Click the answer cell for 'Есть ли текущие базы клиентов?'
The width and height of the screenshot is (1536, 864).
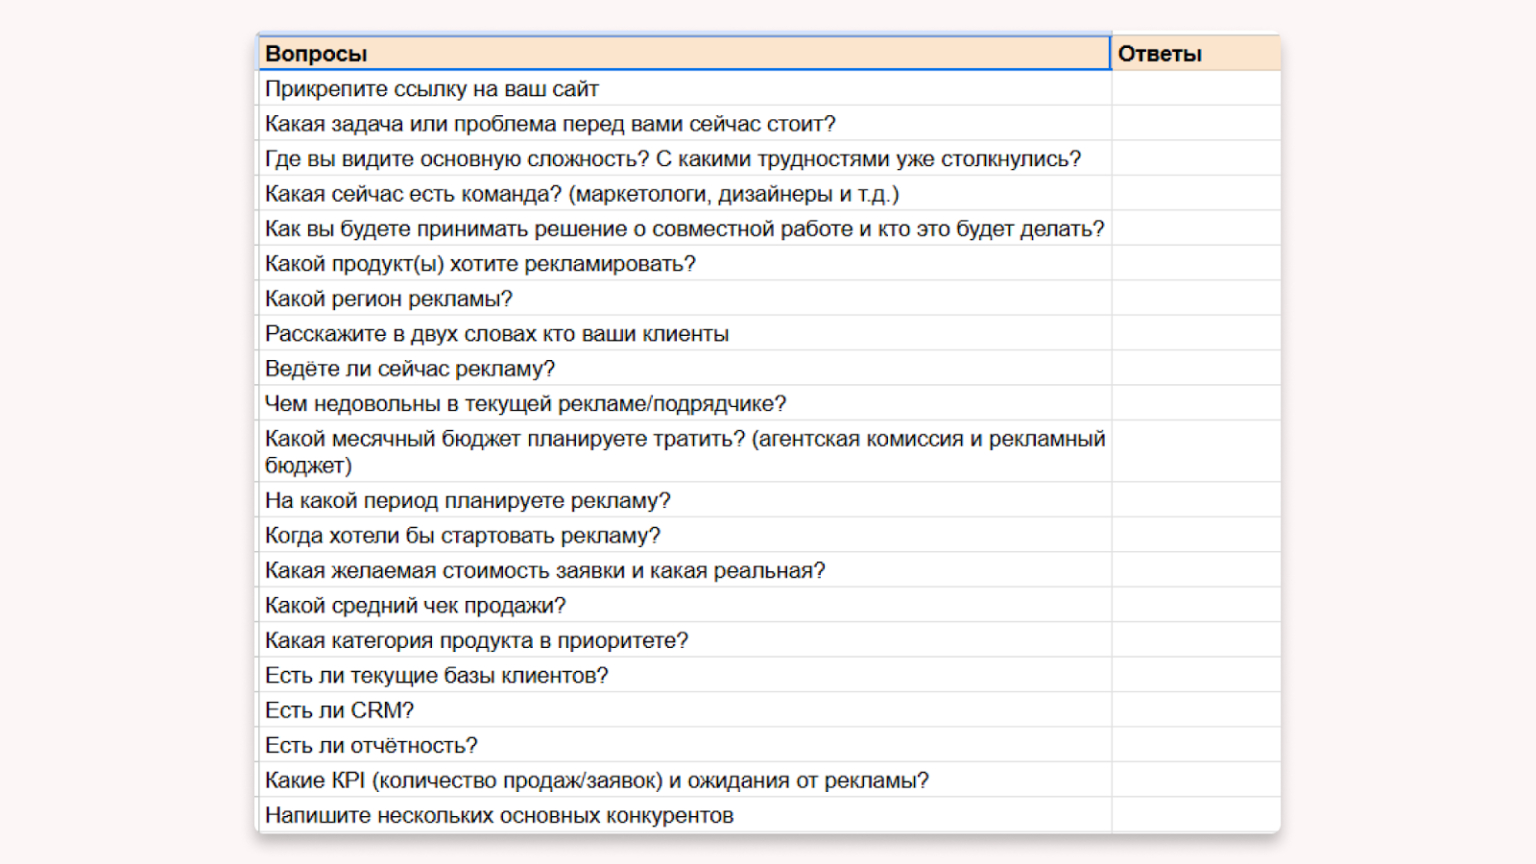(1195, 676)
